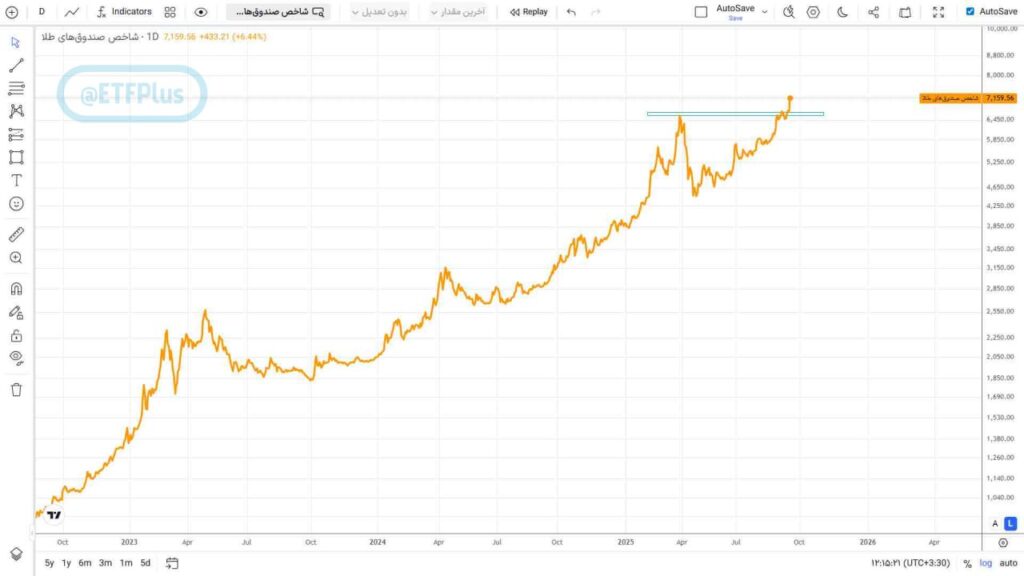Expand the AutoSave layout dropdown arrow
The width and height of the screenshot is (1024, 576).
[765, 12]
